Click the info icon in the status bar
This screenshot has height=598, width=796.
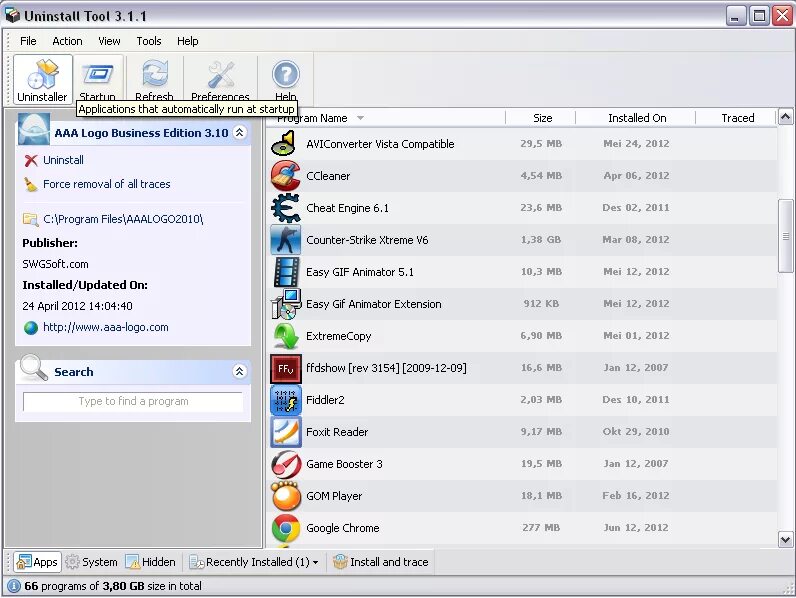point(14,586)
